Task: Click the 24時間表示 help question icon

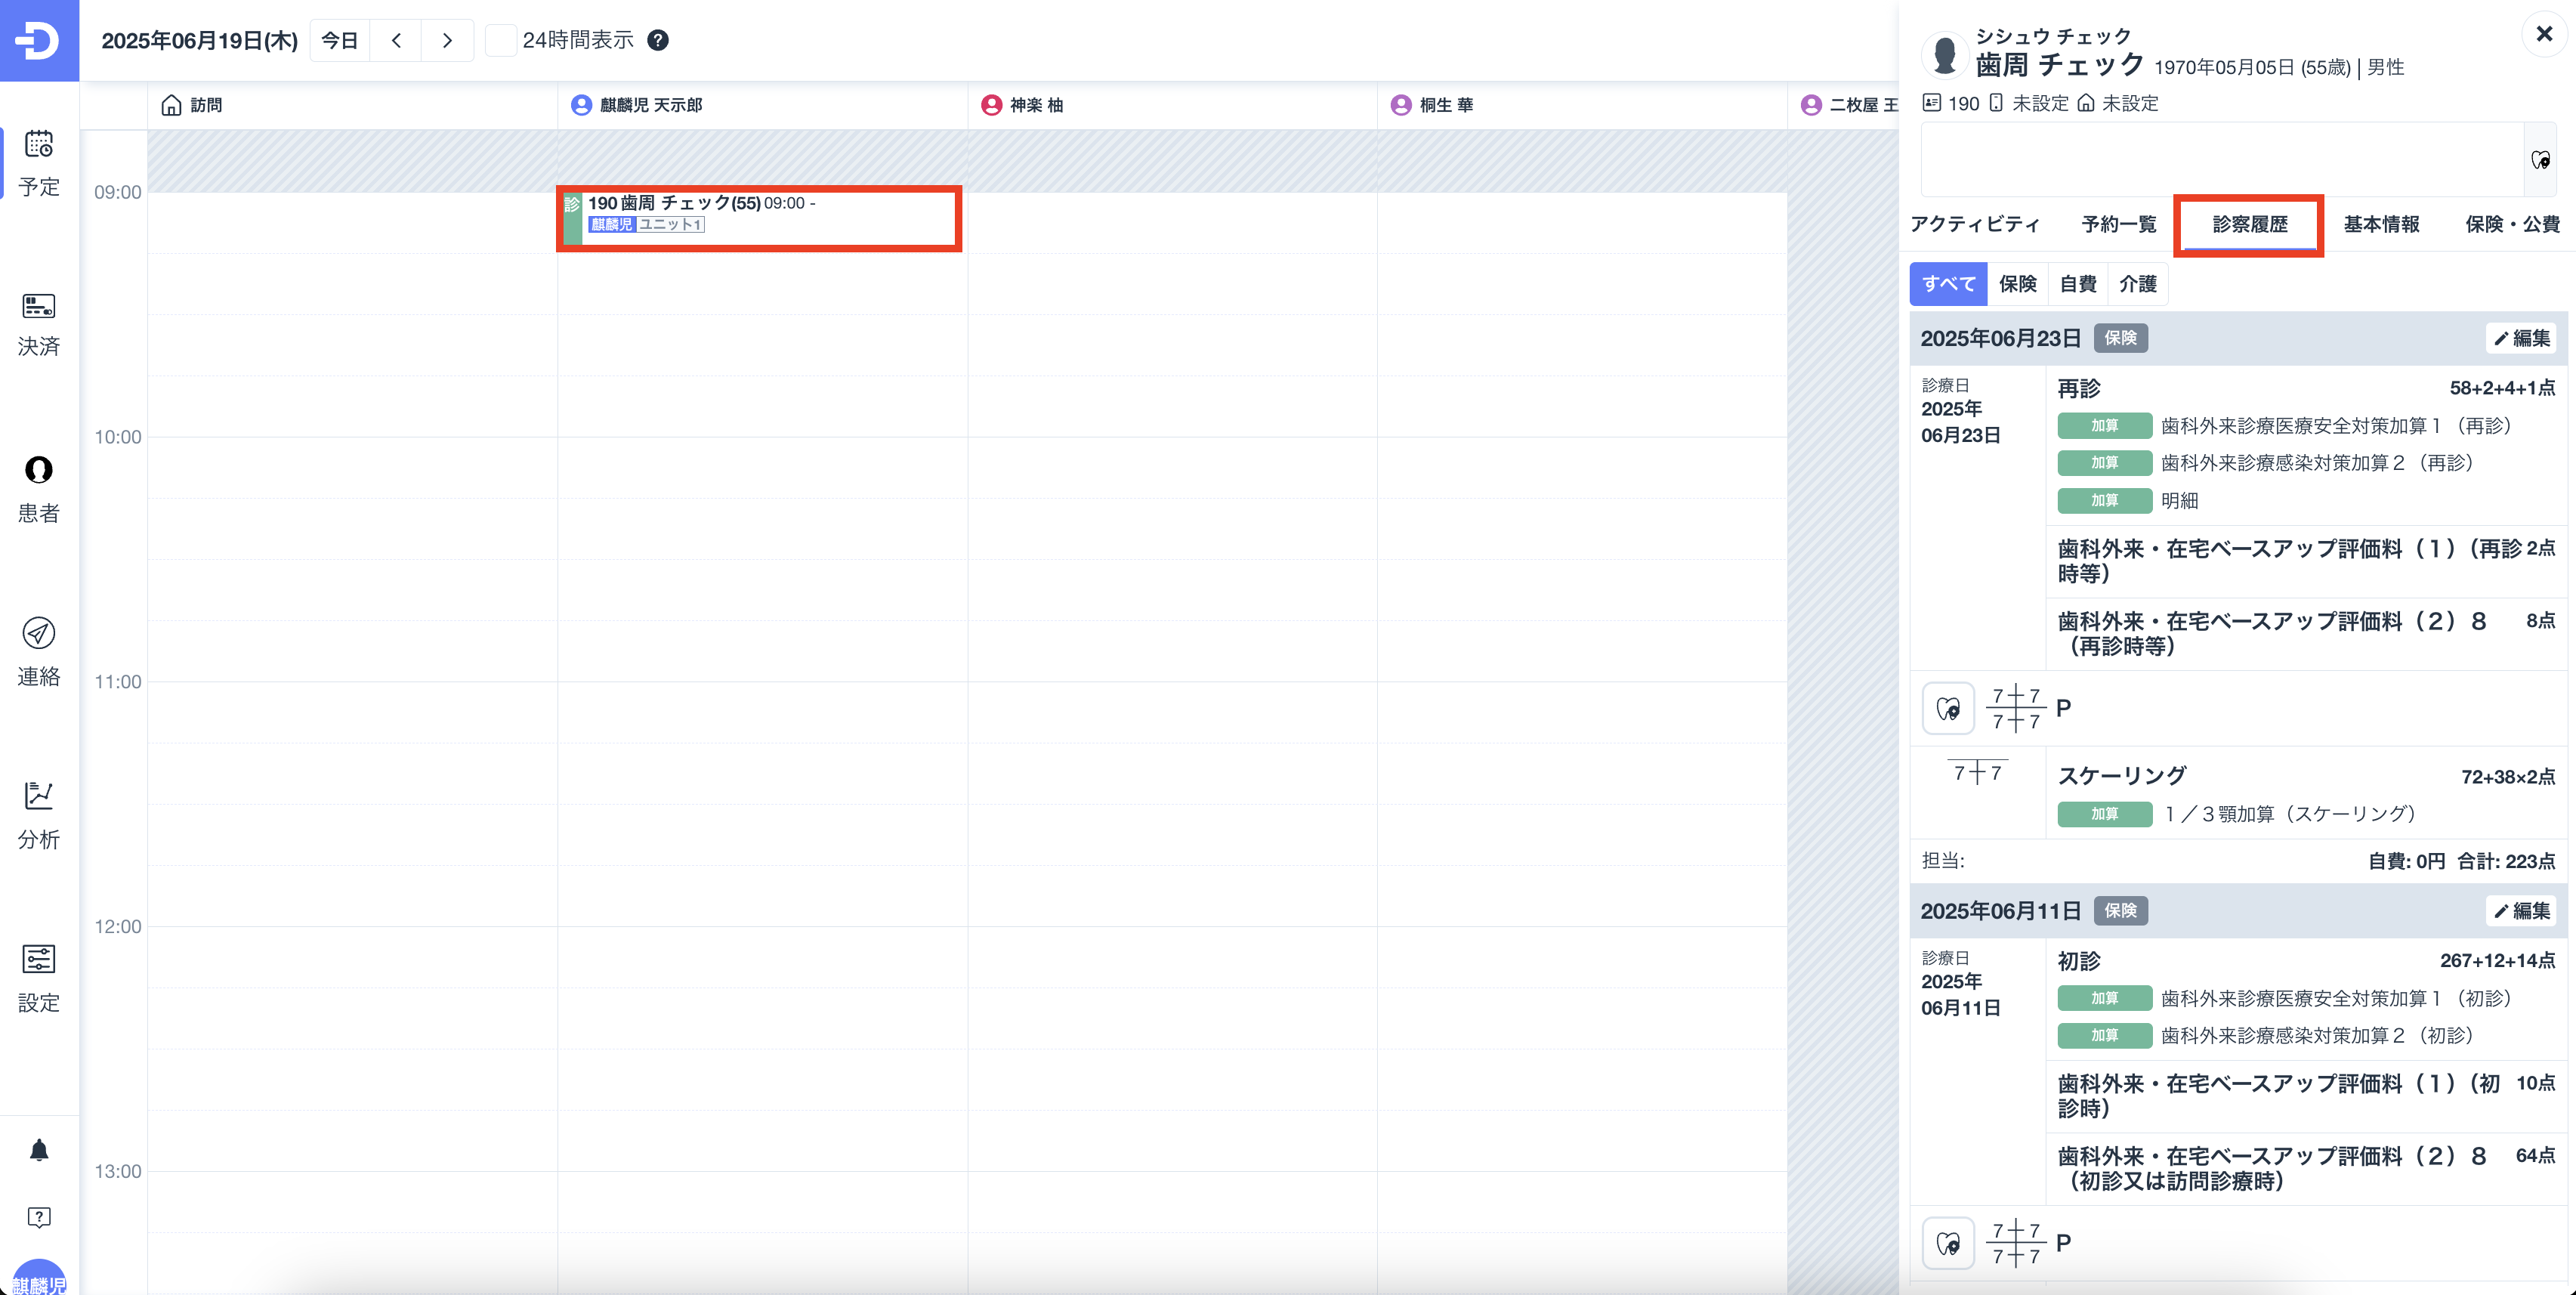Action: coord(657,40)
